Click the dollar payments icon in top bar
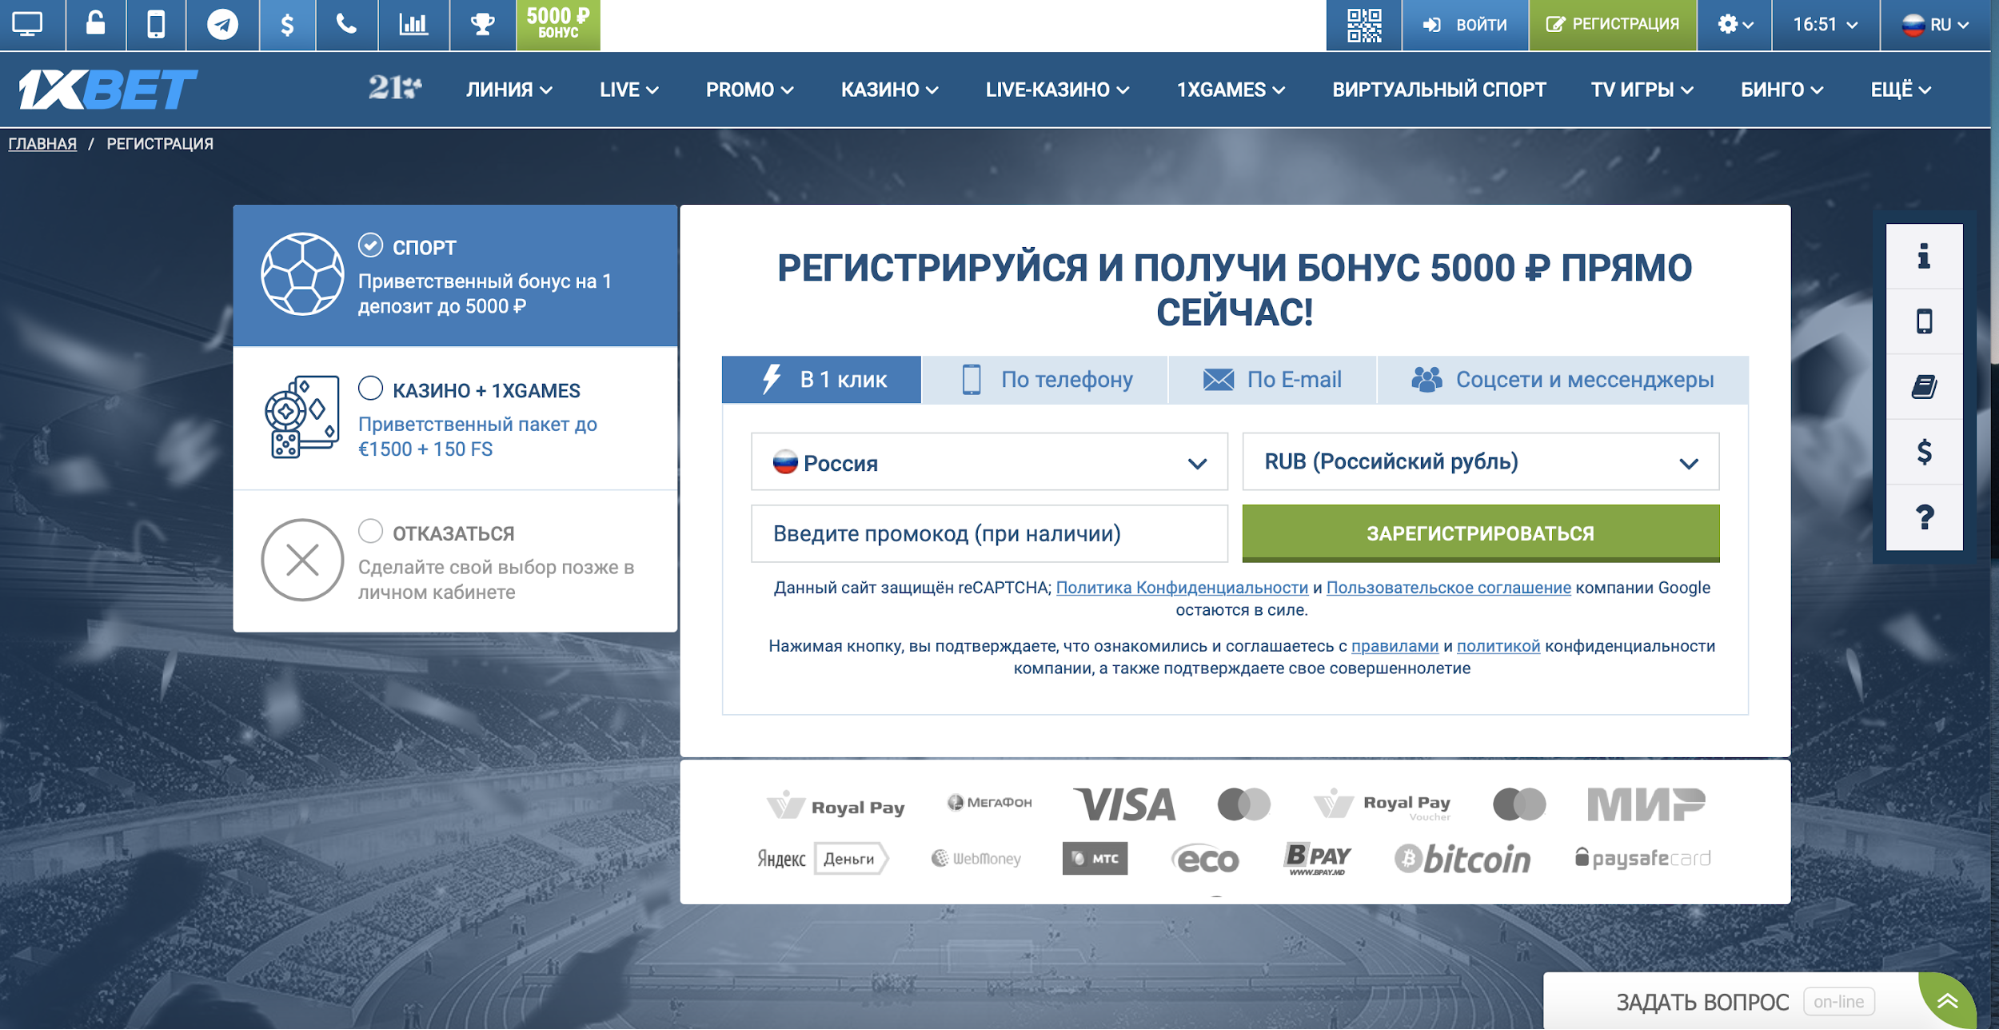Viewport: 1999px width, 1030px height. [287, 24]
